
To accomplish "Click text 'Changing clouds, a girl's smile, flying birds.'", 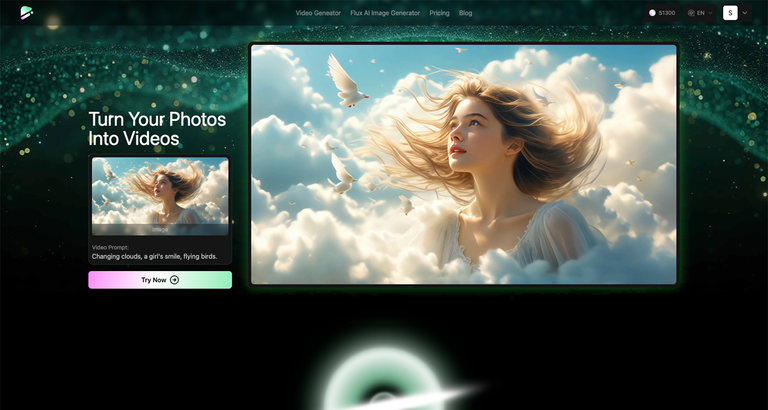I will pyautogui.click(x=154, y=256).
